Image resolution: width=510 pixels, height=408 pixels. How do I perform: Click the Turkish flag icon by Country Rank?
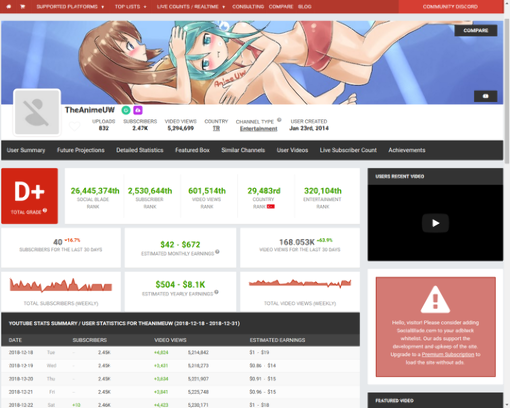coord(270,207)
